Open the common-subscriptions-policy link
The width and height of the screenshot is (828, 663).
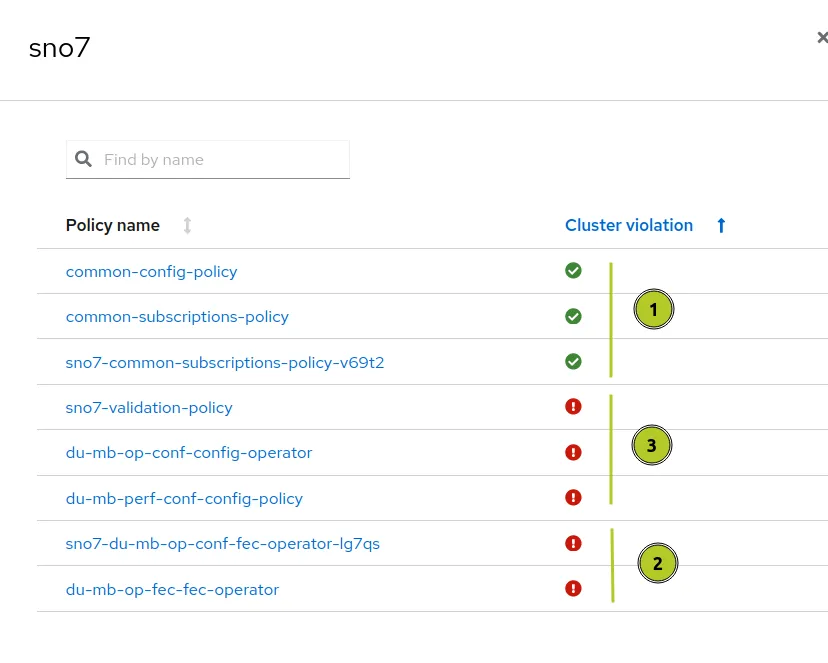177,317
